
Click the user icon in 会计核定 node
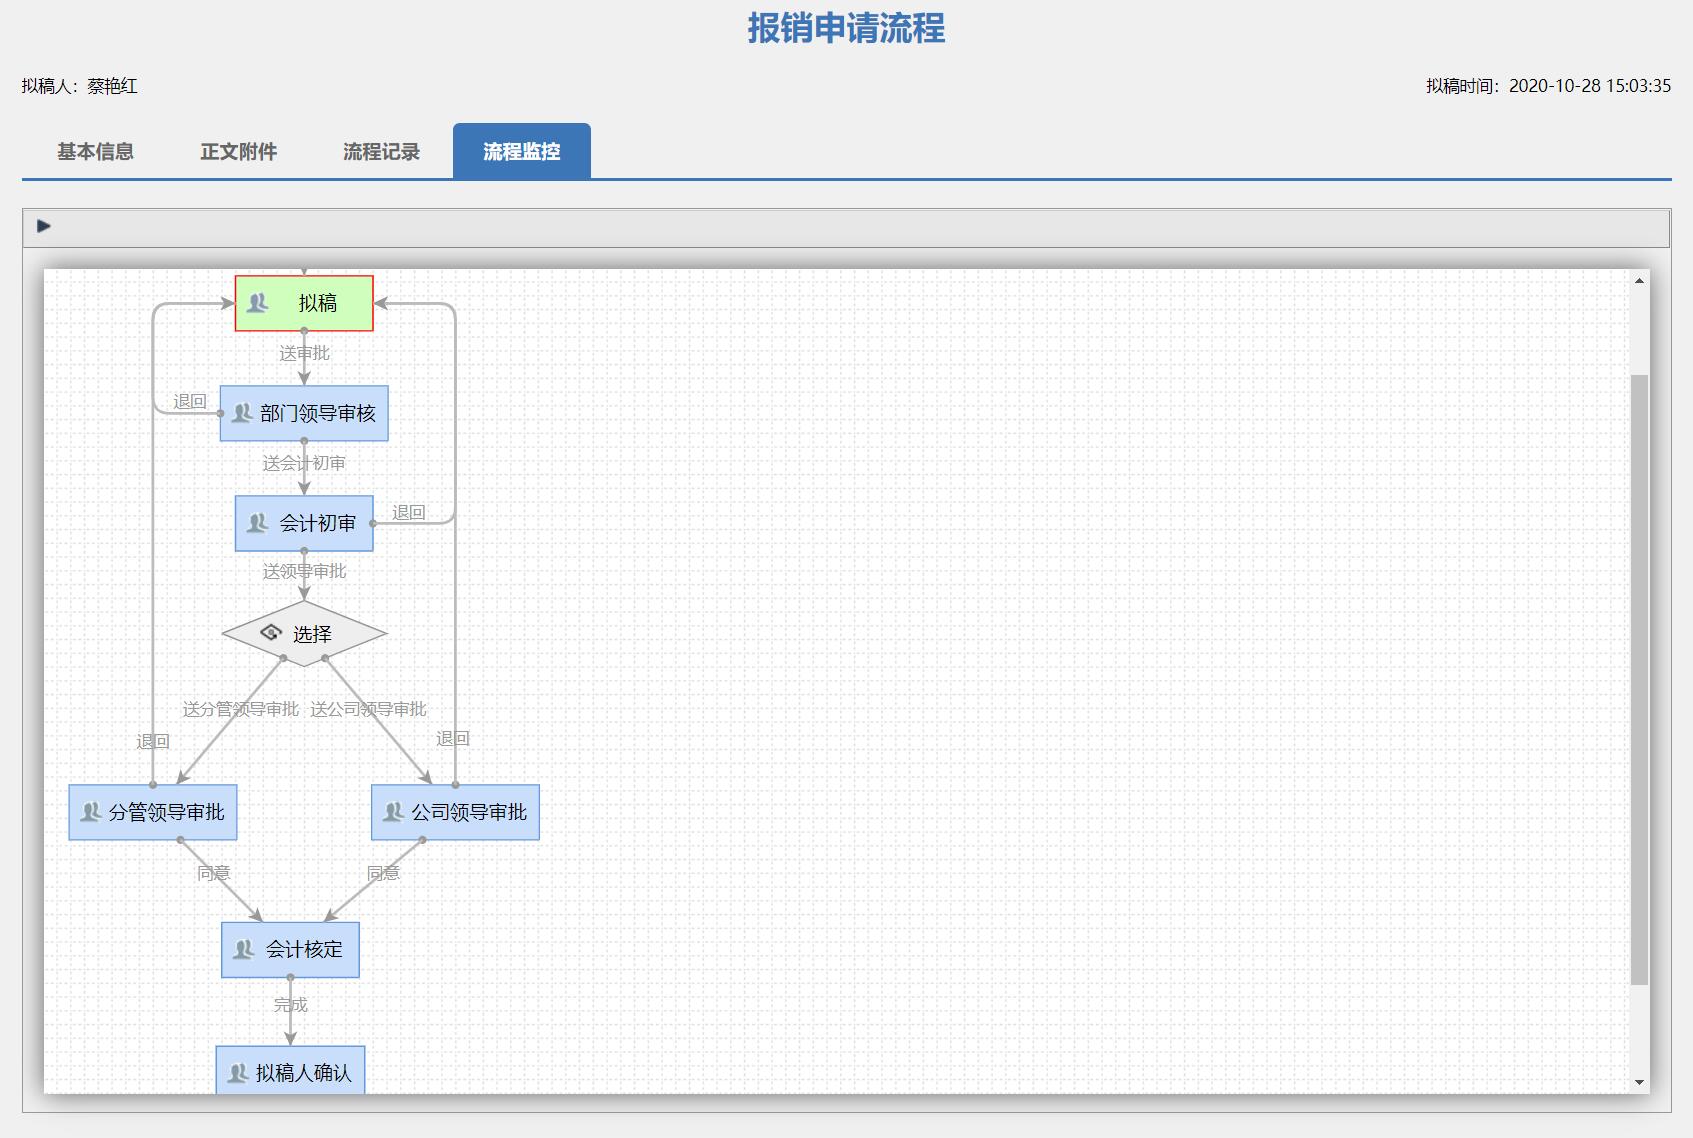[244, 949]
